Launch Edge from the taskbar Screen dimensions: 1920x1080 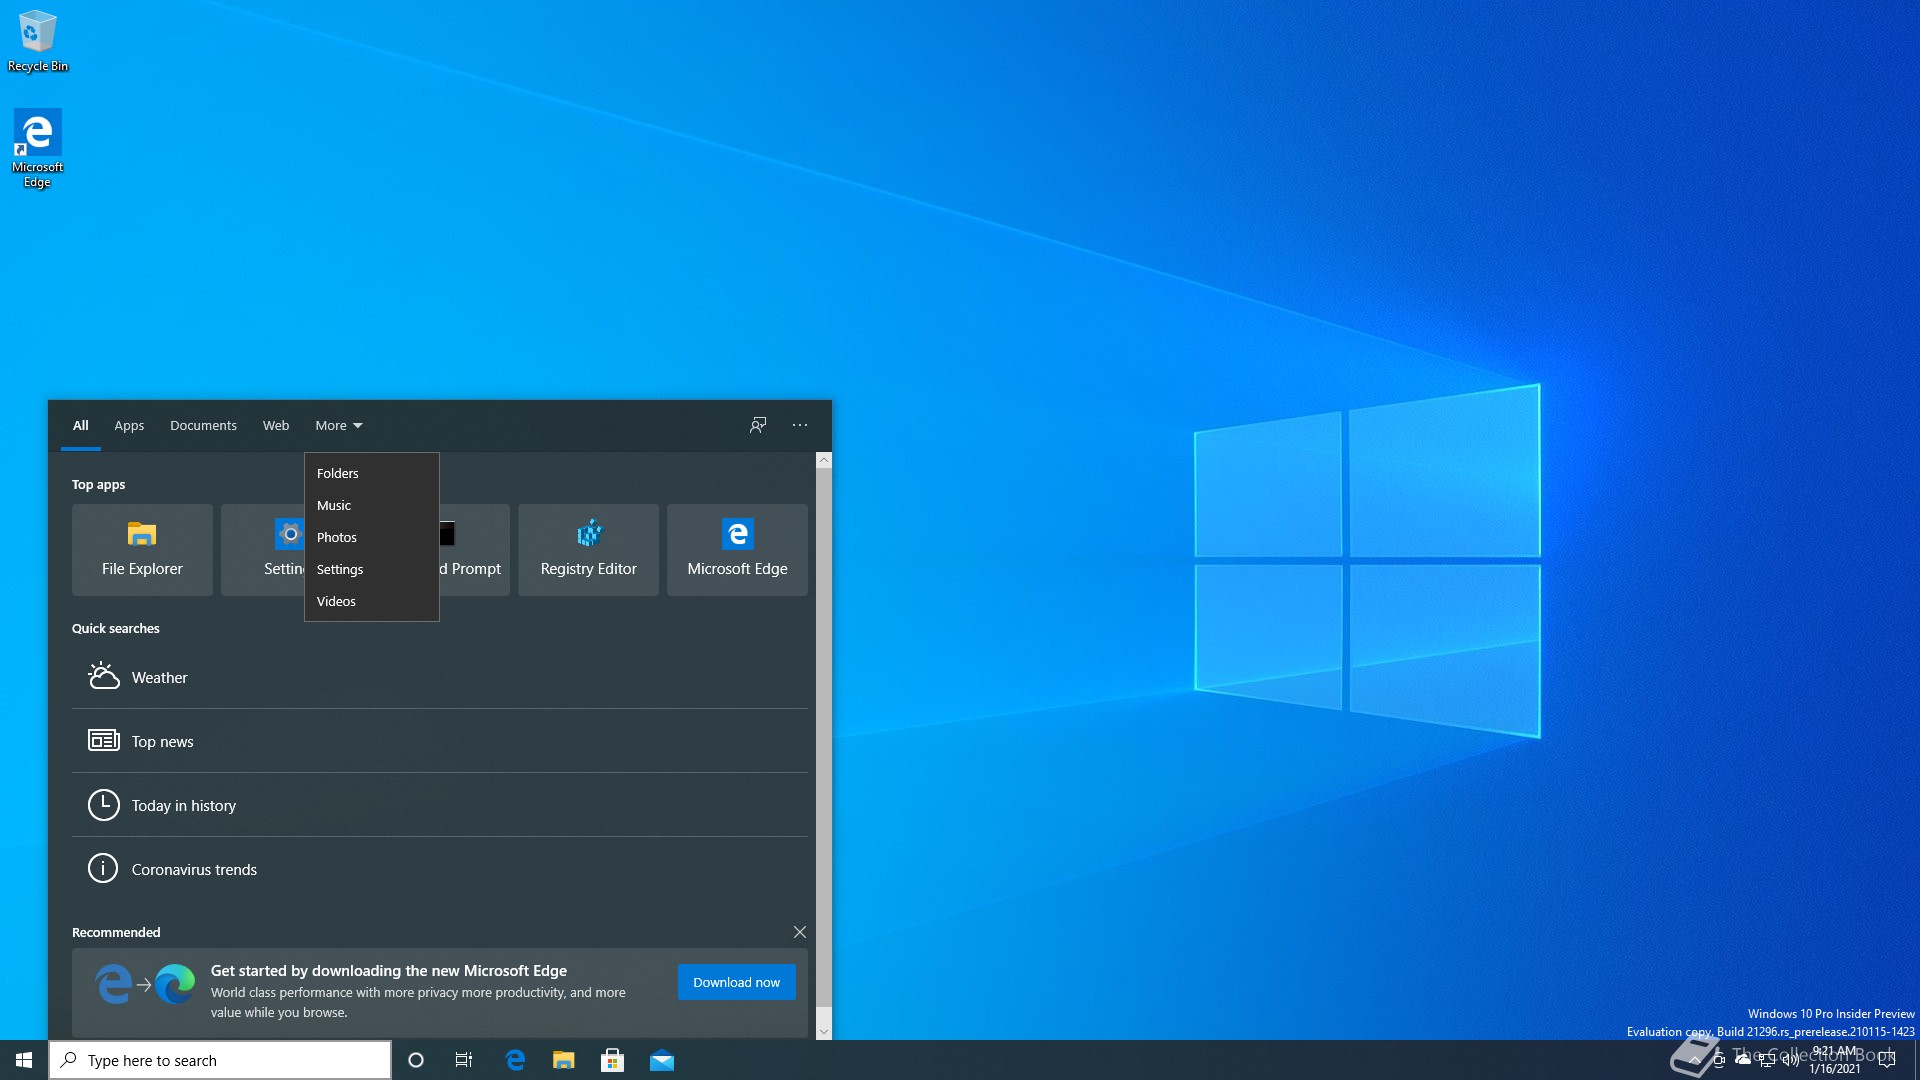click(515, 1060)
